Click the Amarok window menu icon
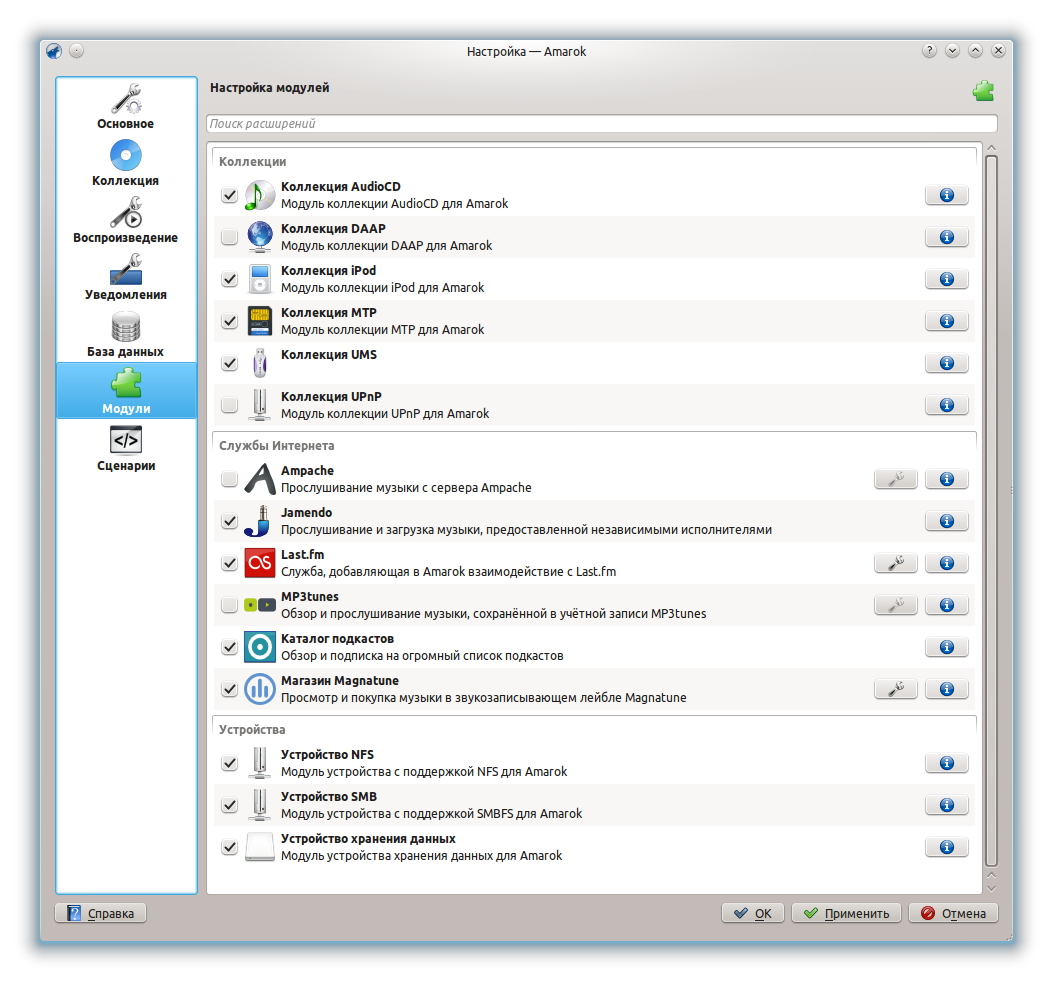The image size is (1053, 981). point(54,51)
